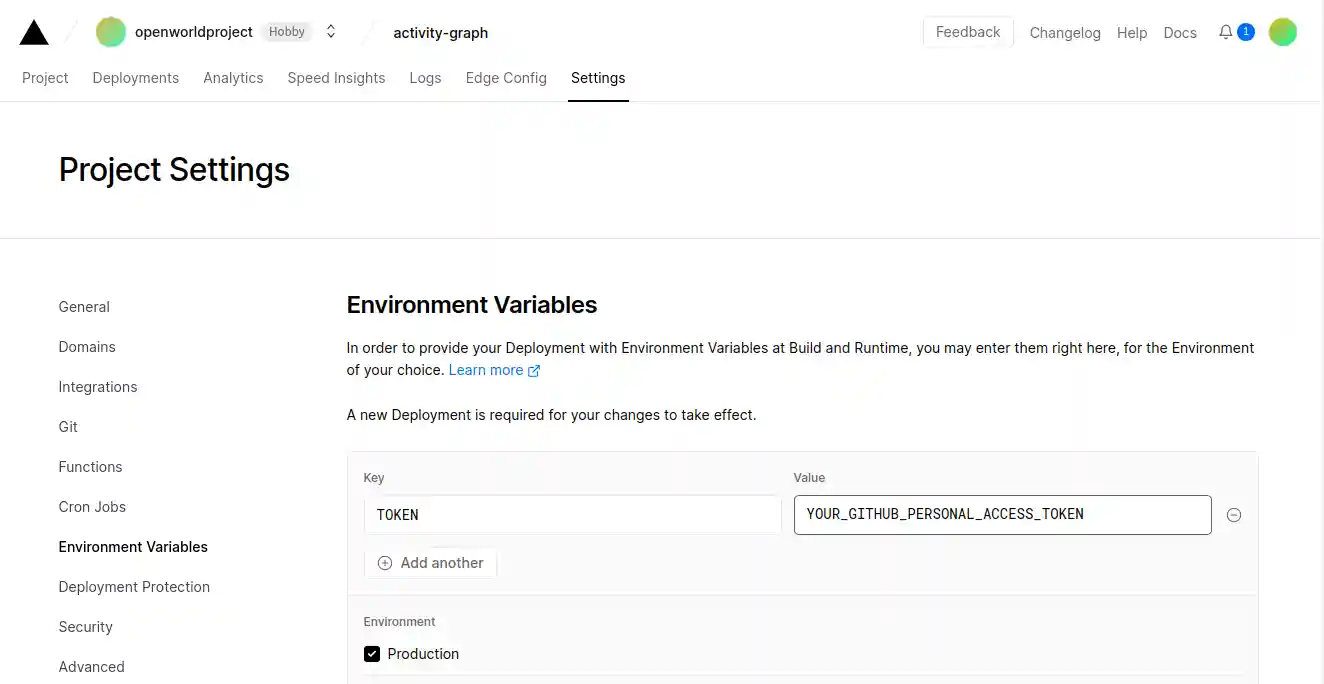Open the Changelog link
Screen dimensions: 1324x684
click(x=1065, y=33)
